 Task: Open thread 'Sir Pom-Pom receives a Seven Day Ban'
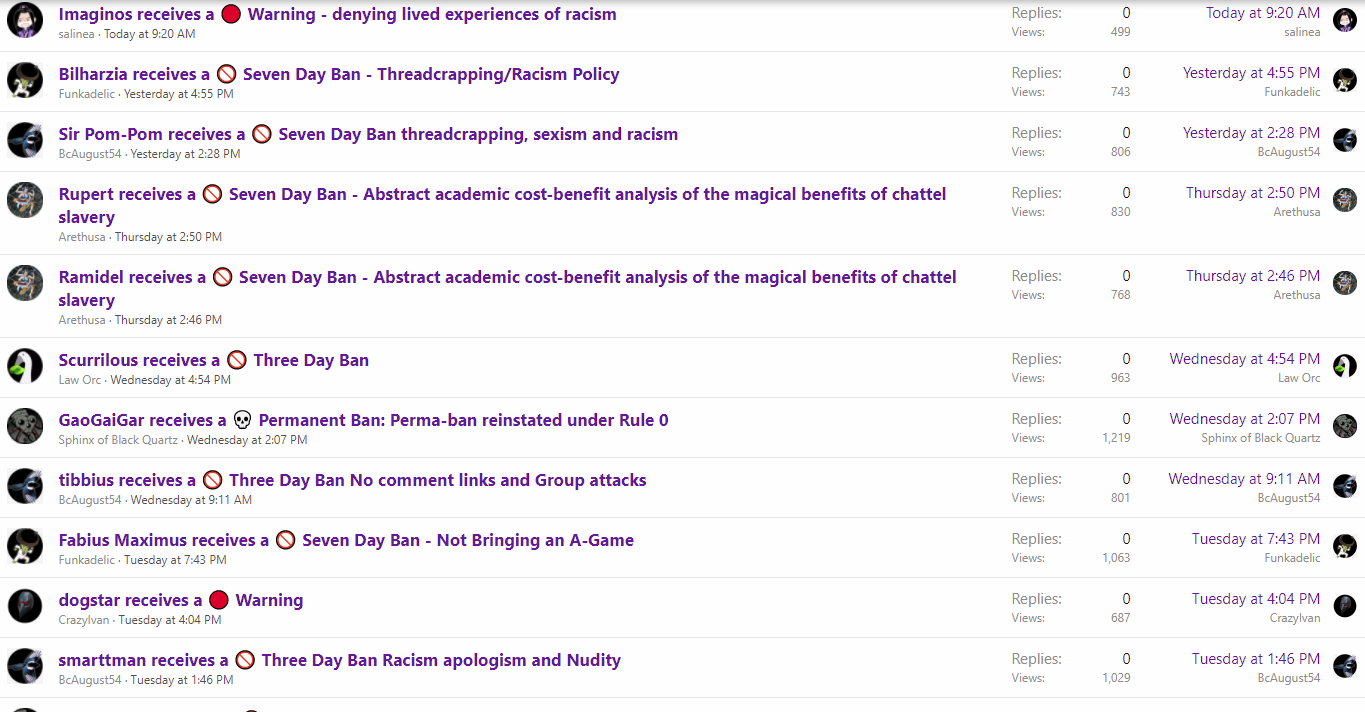click(x=368, y=134)
